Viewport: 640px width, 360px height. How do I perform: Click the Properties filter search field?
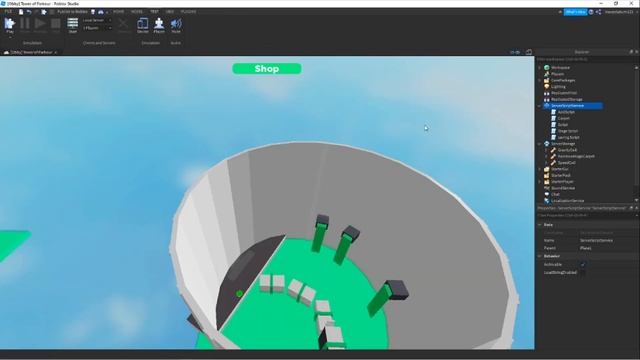pos(586,215)
